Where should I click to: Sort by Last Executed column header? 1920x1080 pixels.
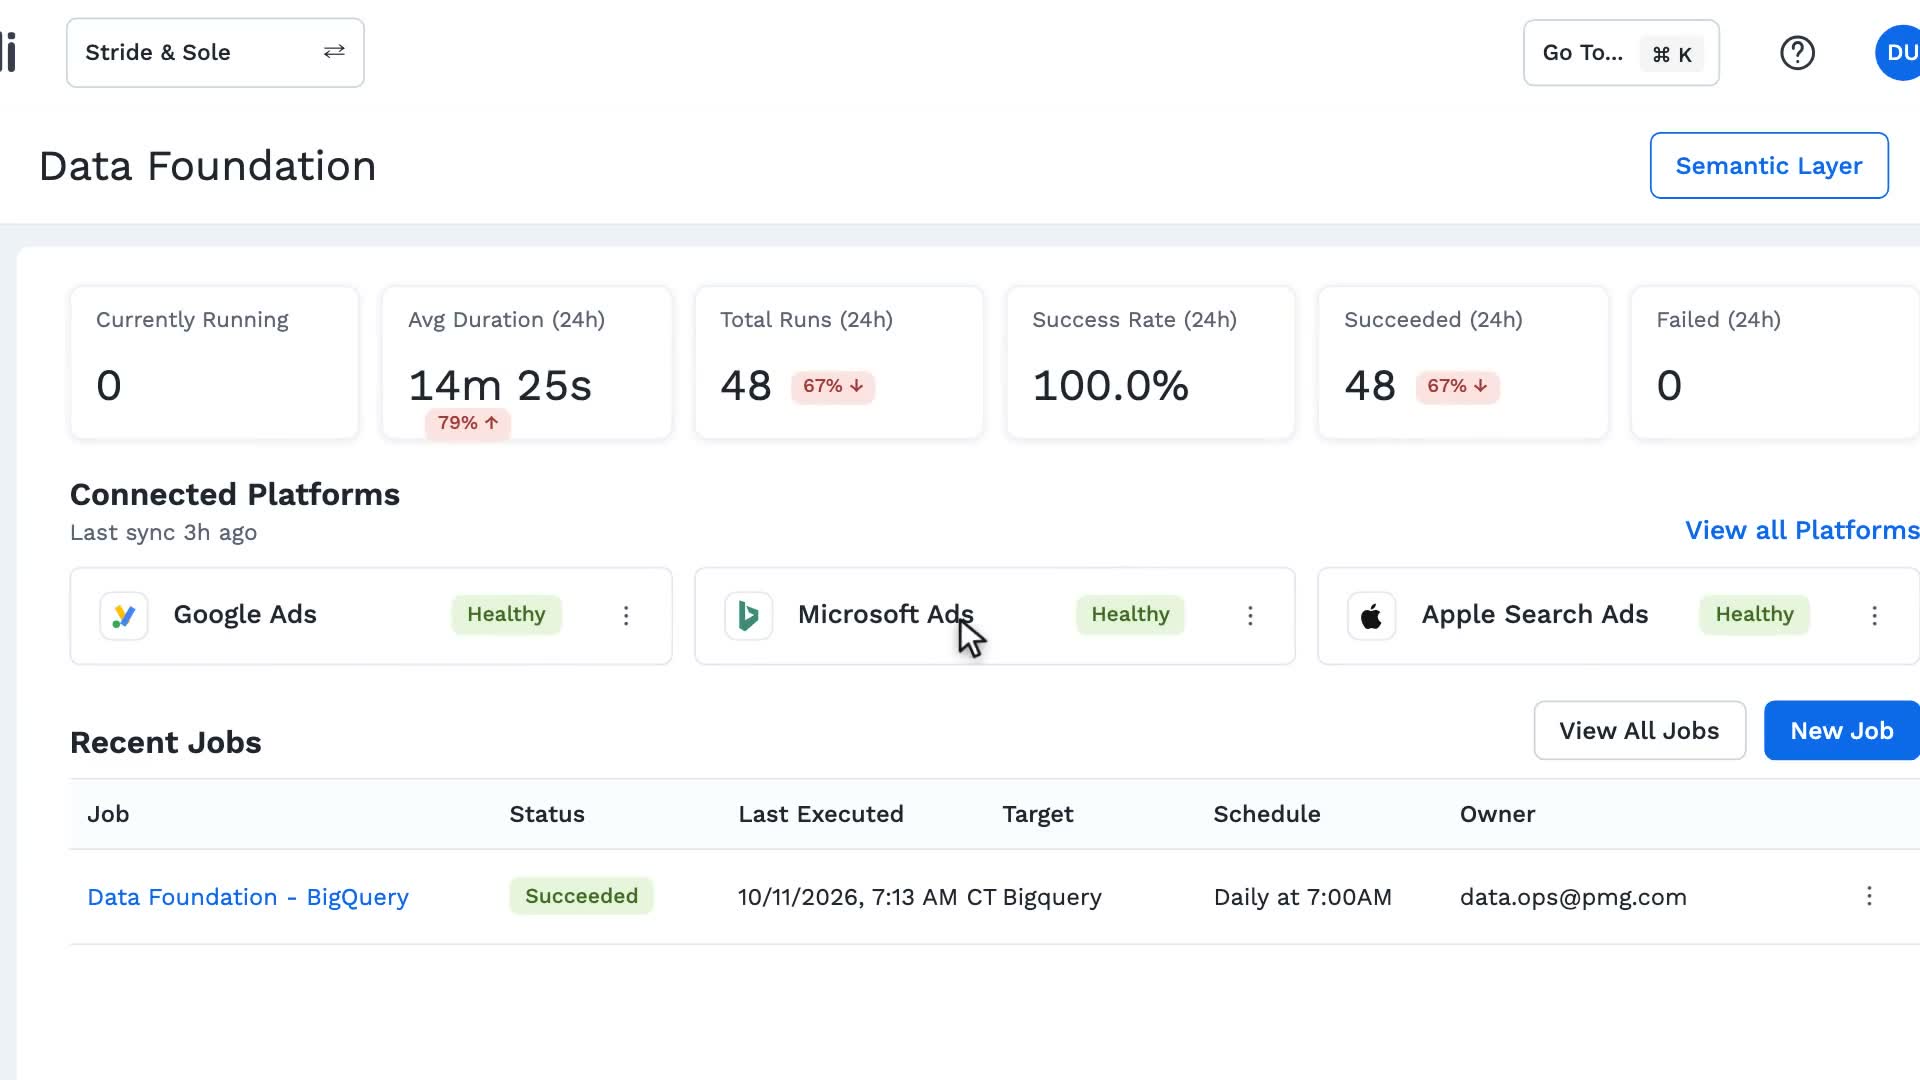(821, 815)
